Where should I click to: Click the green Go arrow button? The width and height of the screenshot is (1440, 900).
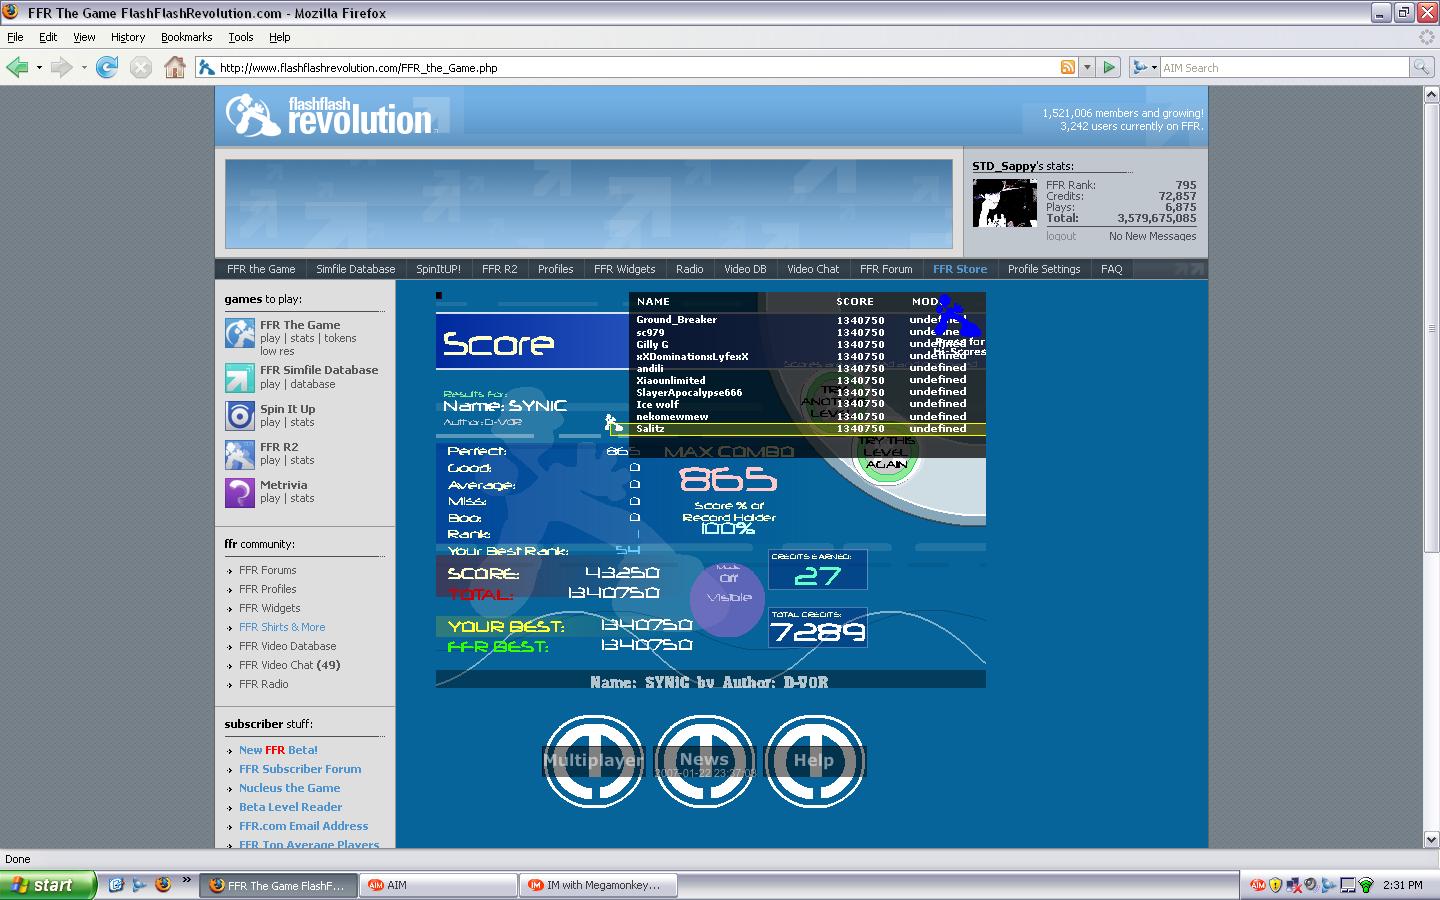coord(1109,67)
